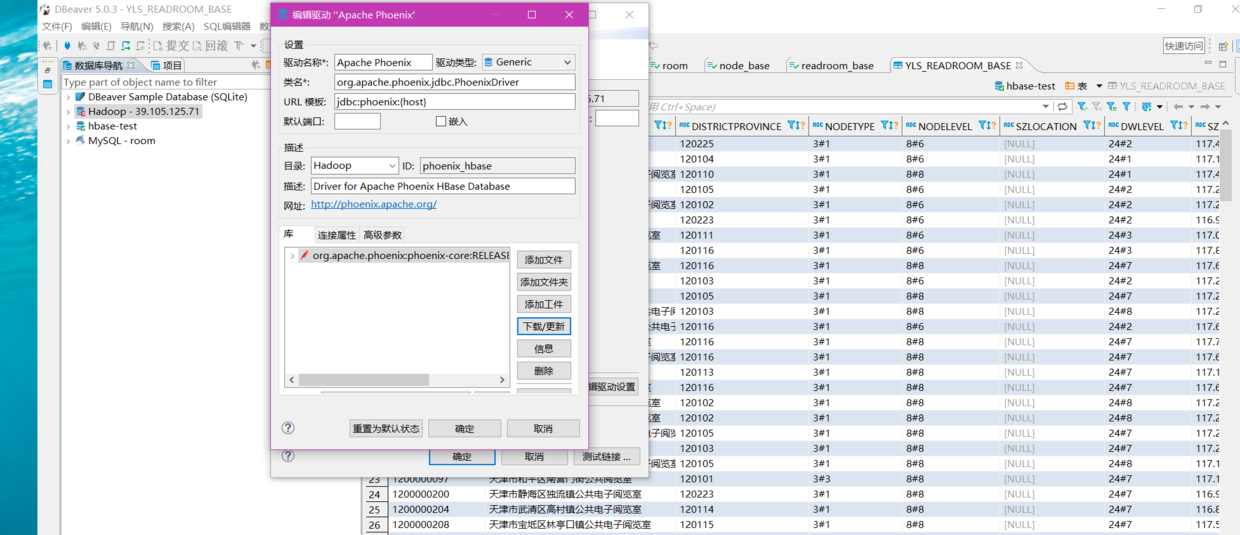Expand the phoenix-core library tree node

pyautogui.click(x=292, y=256)
